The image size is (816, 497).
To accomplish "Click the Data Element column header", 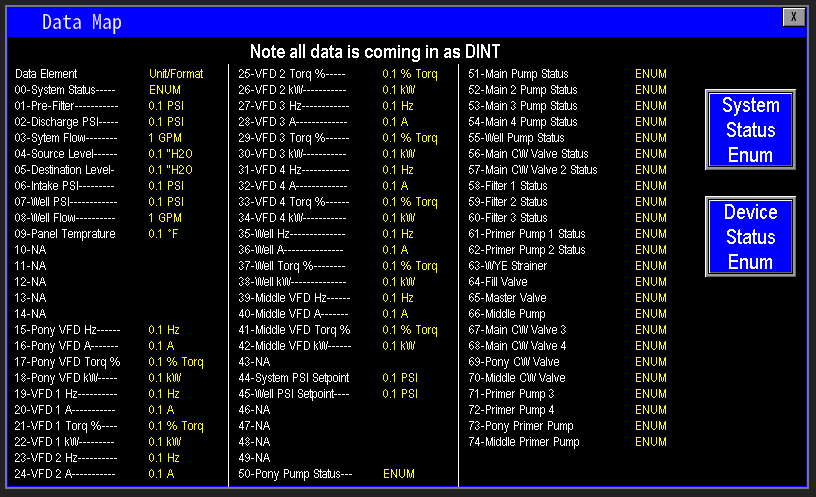I will pos(46,74).
